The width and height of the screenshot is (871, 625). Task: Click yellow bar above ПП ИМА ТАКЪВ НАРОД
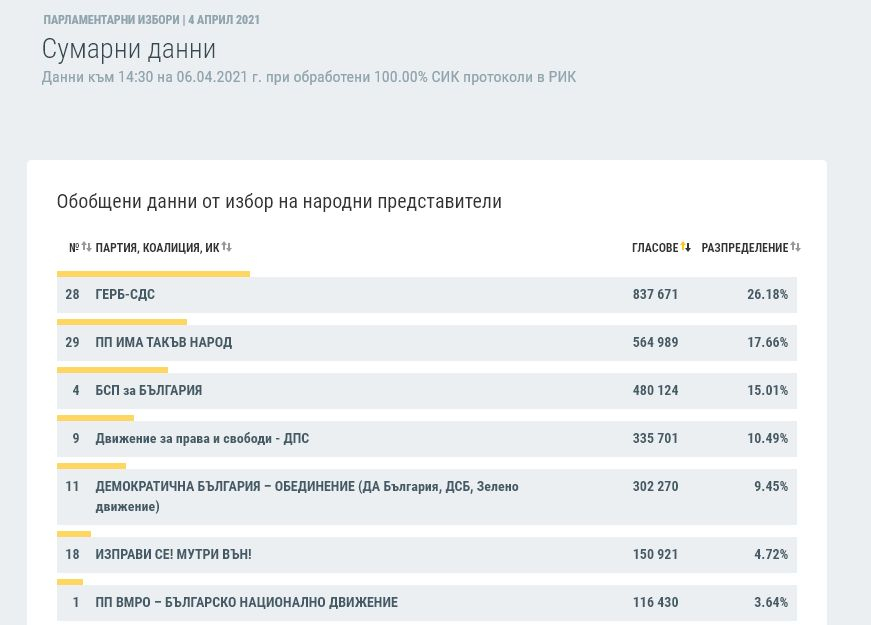(122, 322)
